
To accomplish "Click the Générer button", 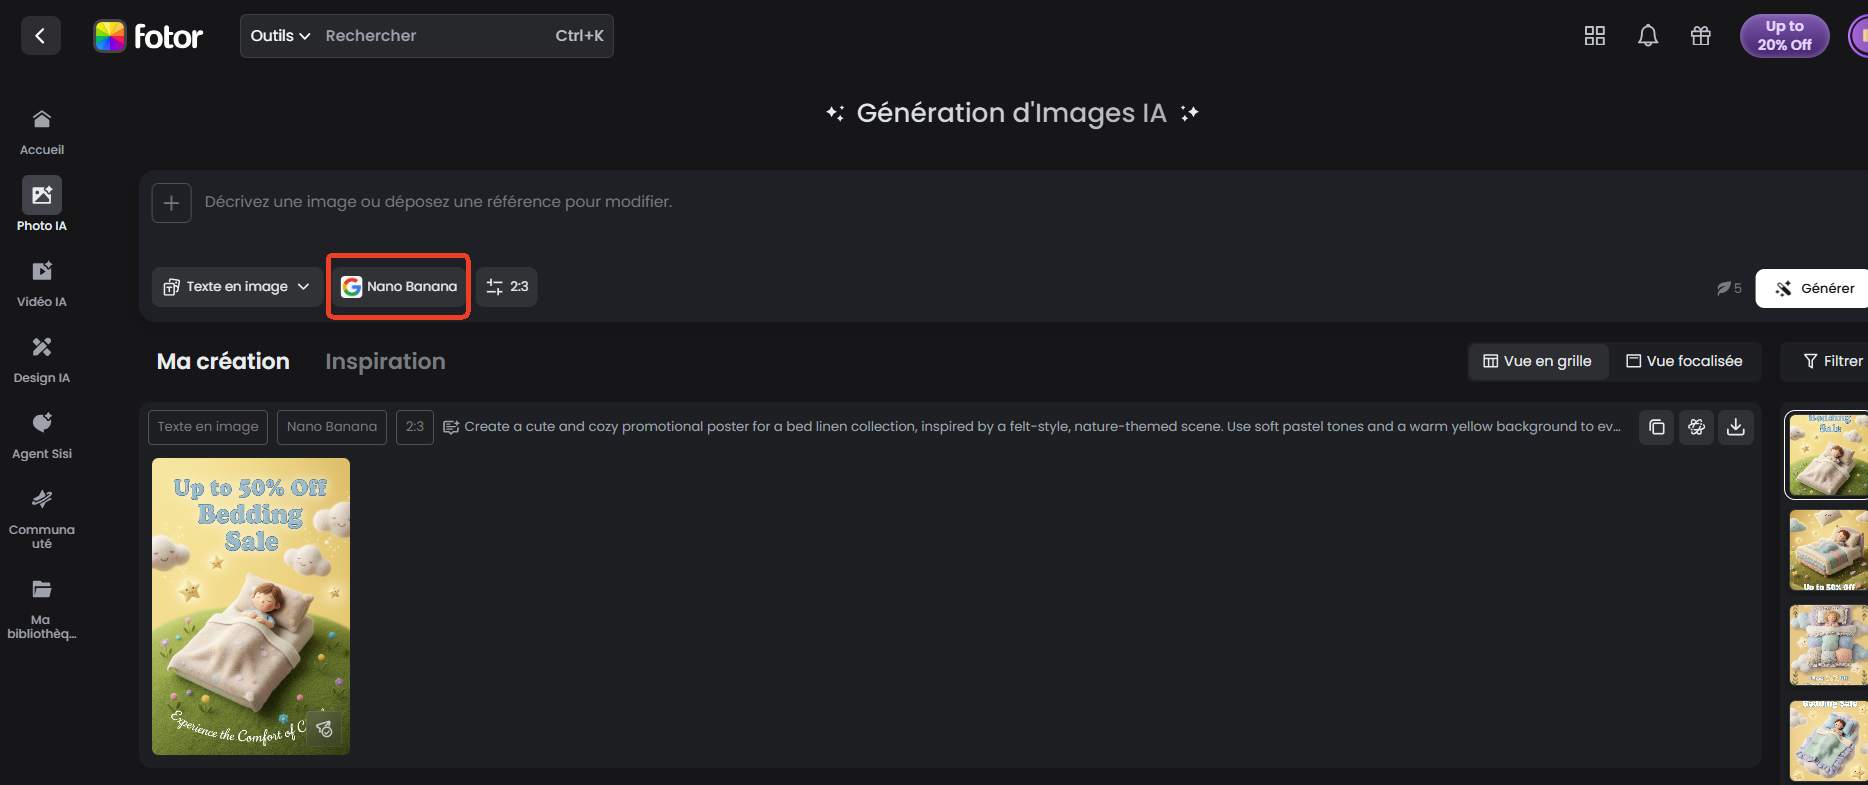I will click(1814, 288).
